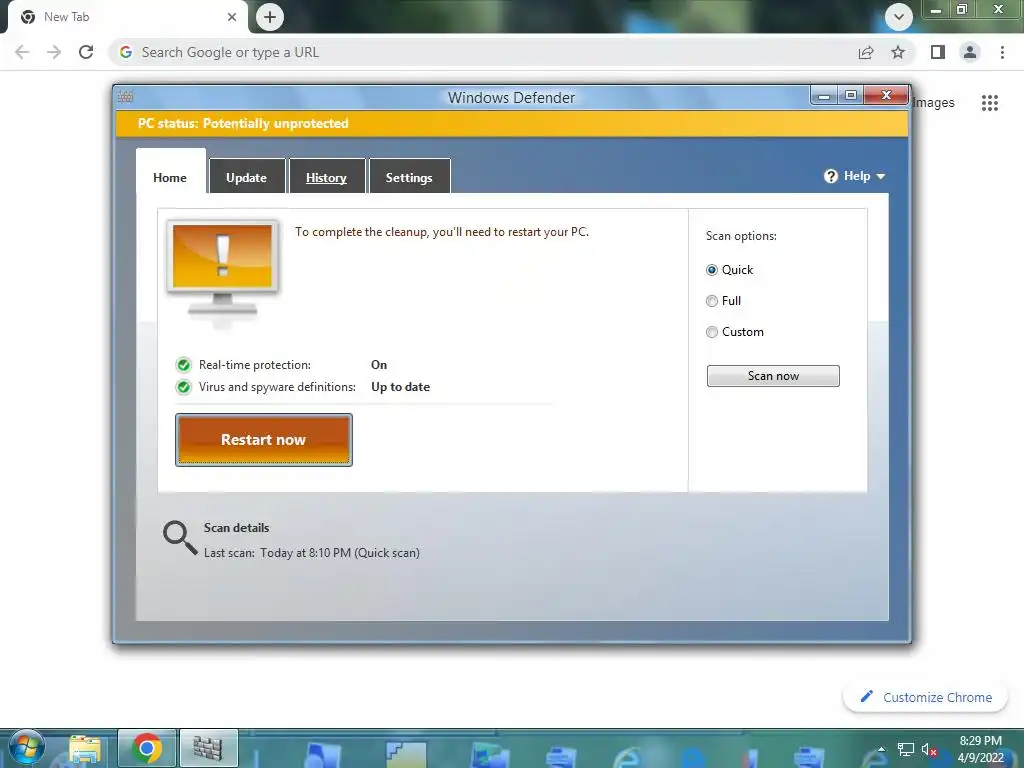Click the network tray icon

pyautogui.click(x=906, y=750)
